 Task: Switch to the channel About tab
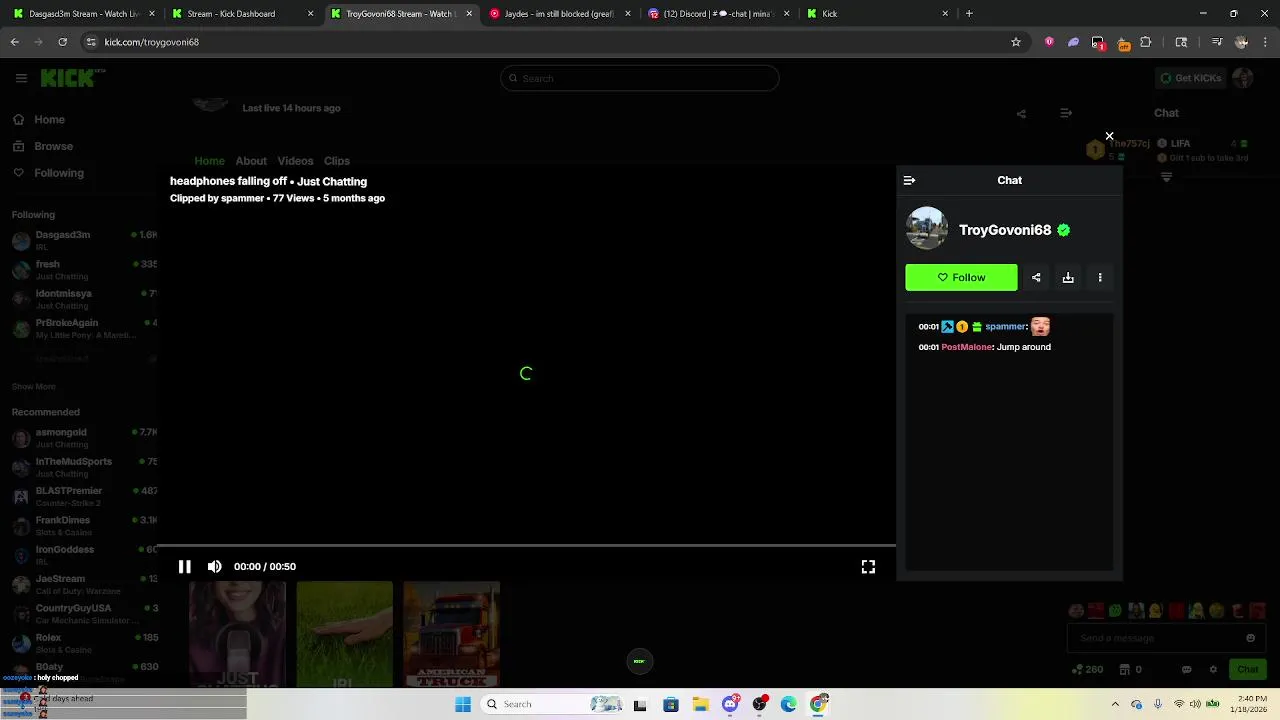pos(251,161)
